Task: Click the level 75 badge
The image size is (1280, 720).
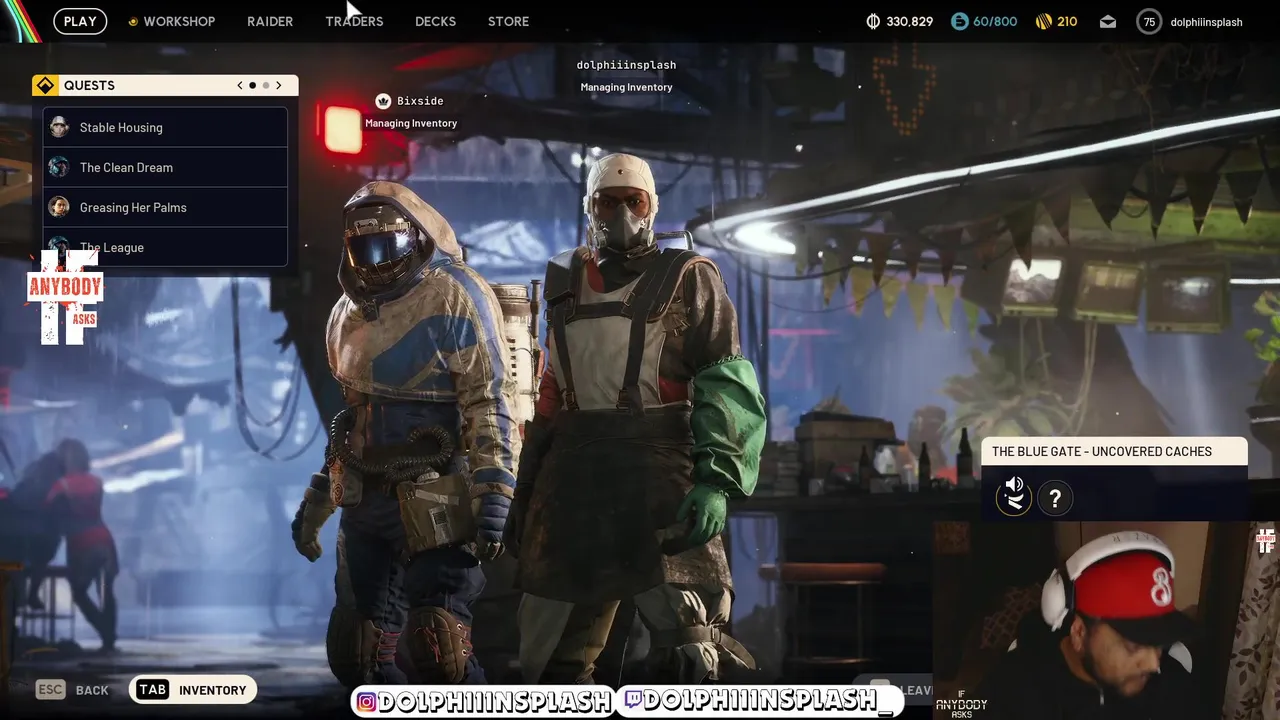Action: point(1149,21)
